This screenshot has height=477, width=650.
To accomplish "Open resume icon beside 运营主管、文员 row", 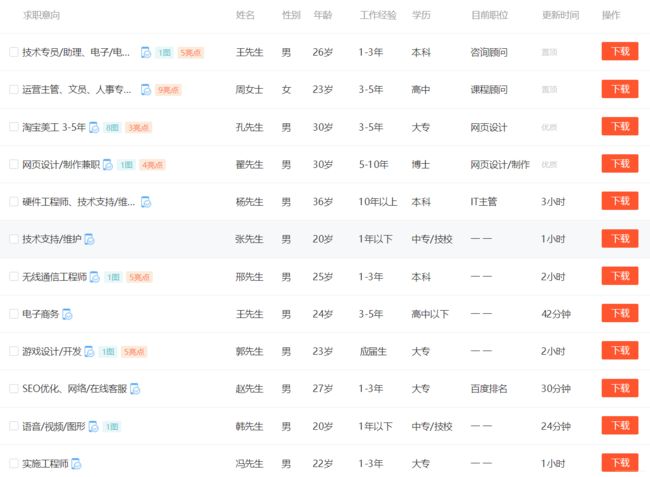I will click(x=146, y=90).
